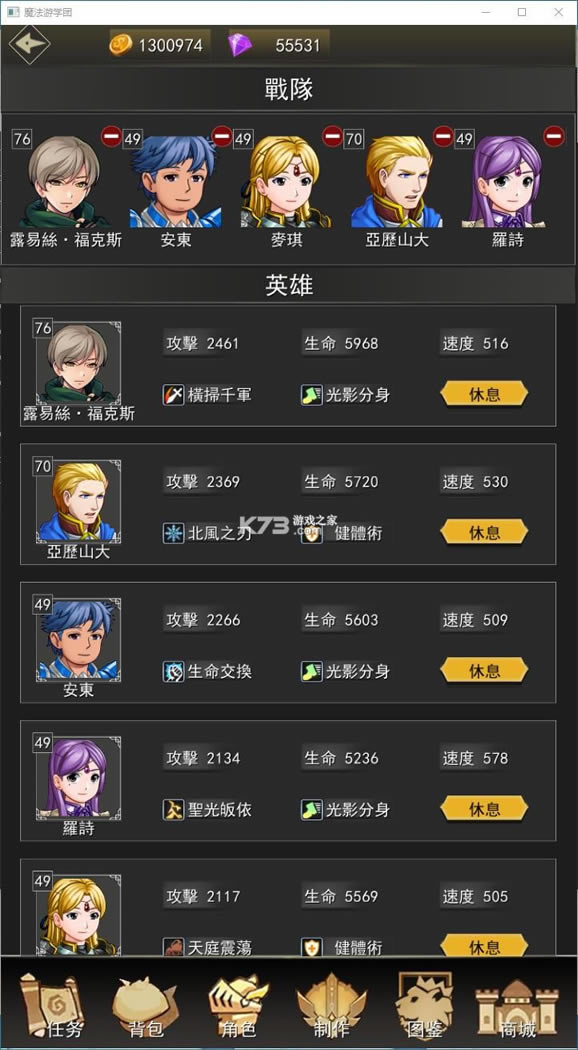Click the 戰隊 section header
The height and width of the screenshot is (1050, 578).
[289, 88]
